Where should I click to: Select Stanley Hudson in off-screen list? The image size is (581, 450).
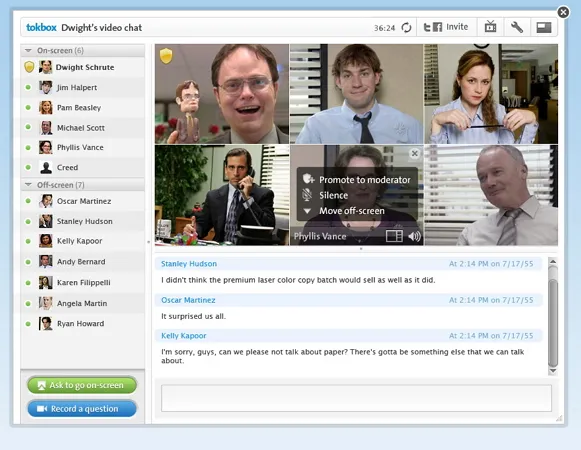point(83,221)
